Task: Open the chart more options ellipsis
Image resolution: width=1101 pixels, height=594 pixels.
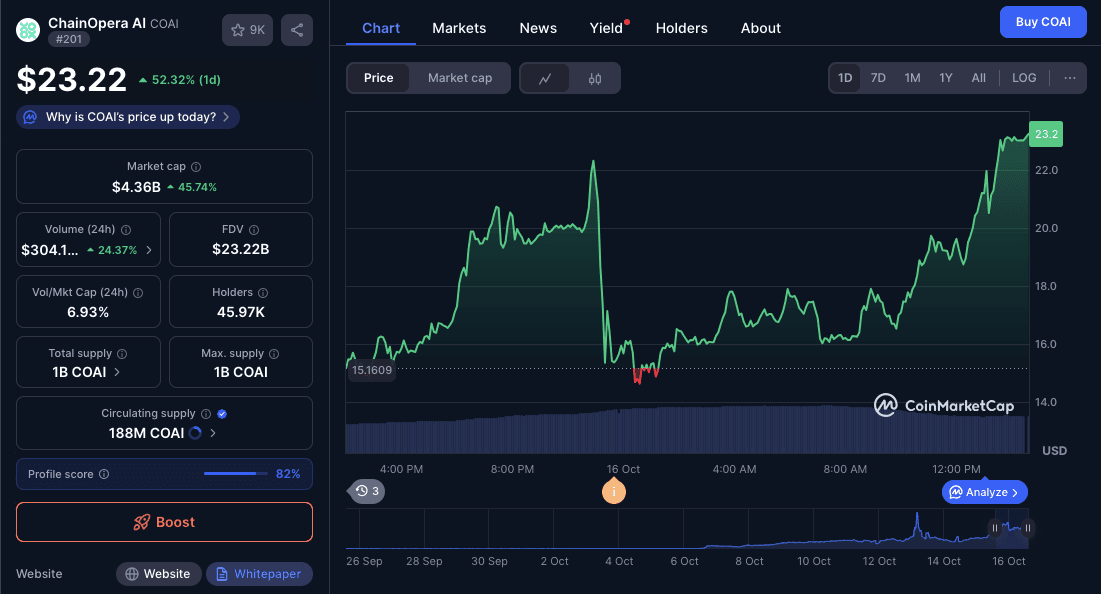Action: tap(1069, 78)
